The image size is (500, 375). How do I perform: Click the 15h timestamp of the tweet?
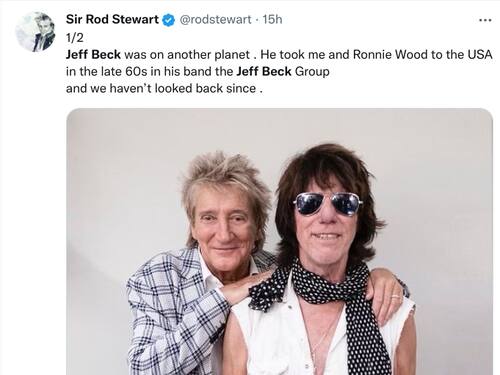click(x=272, y=20)
